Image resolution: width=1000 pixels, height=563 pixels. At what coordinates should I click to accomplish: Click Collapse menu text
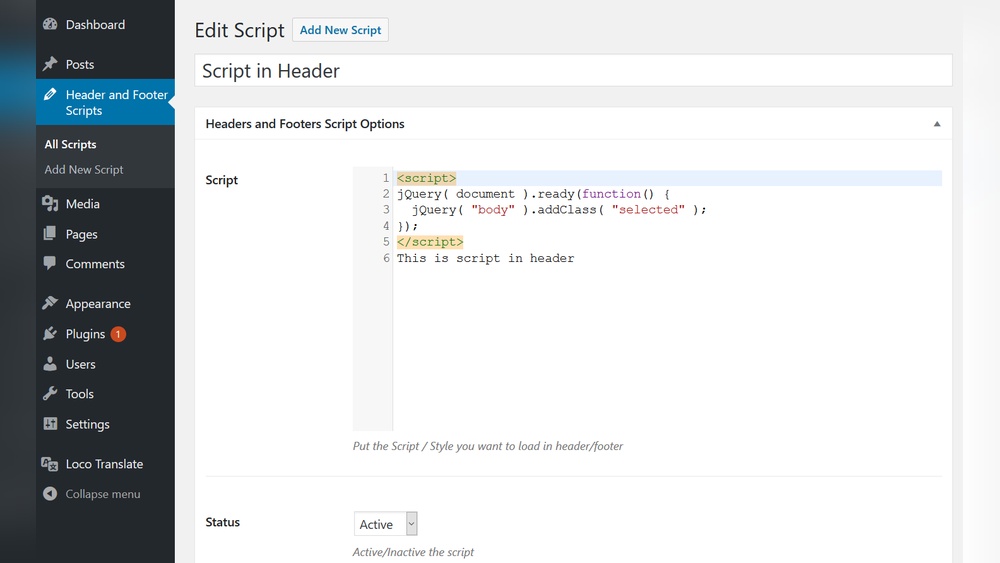tap(103, 494)
